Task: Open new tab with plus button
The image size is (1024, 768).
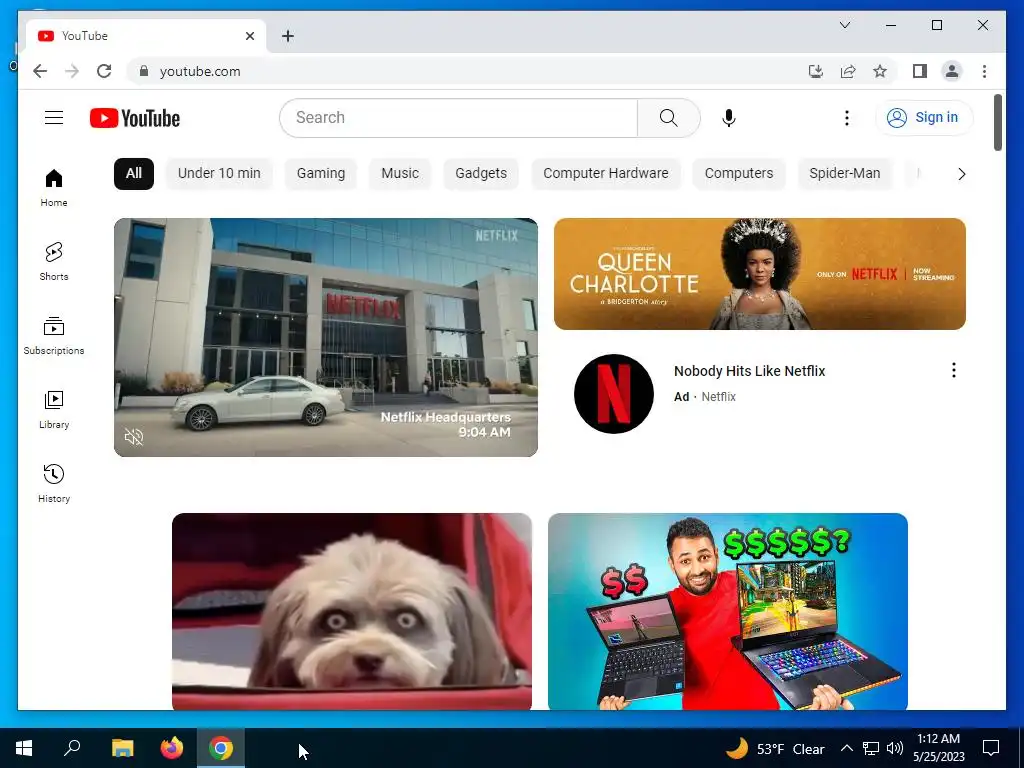Action: tap(288, 36)
